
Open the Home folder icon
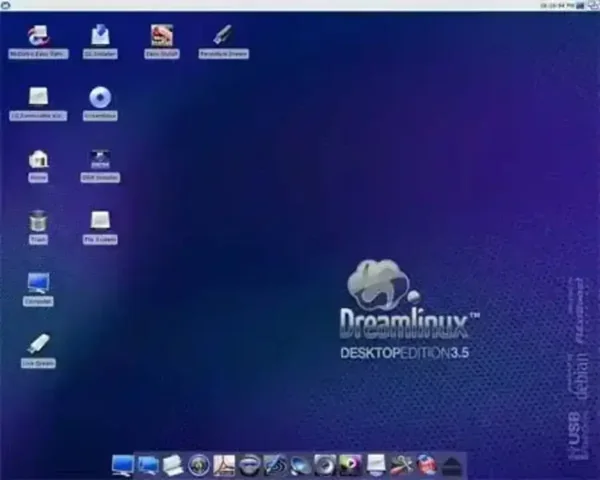[38, 159]
